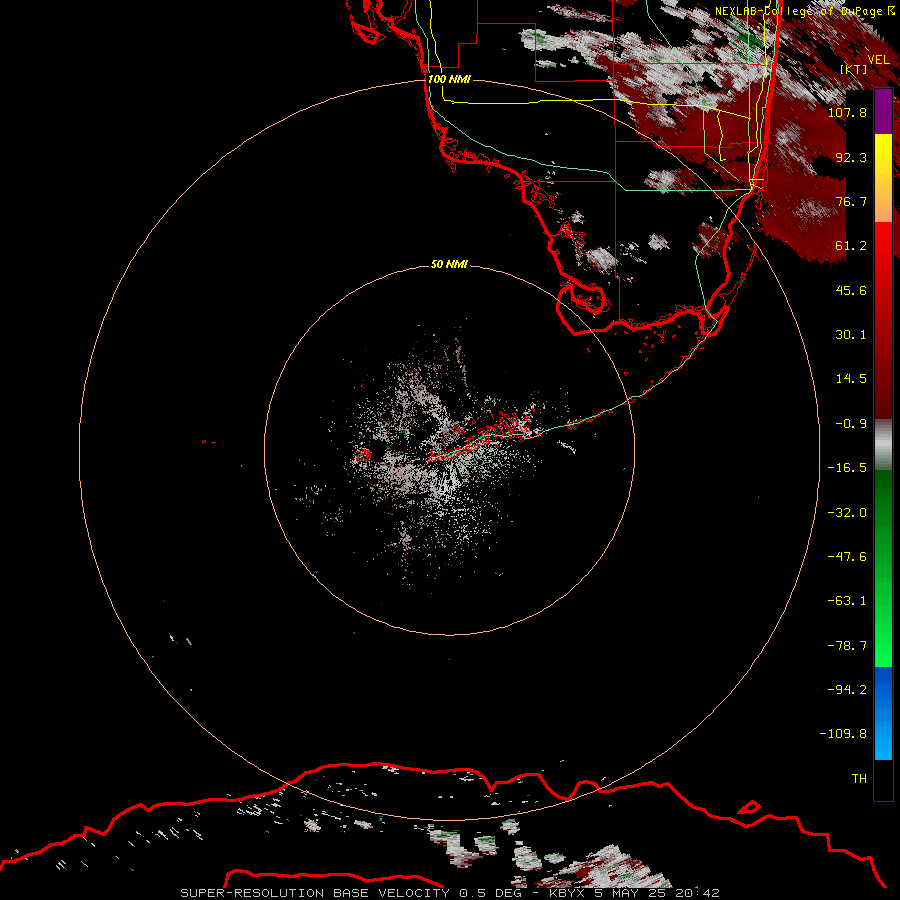The image size is (900, 900).
Task: Click the 100 NMI range ring label
Action: pos(449,79)
